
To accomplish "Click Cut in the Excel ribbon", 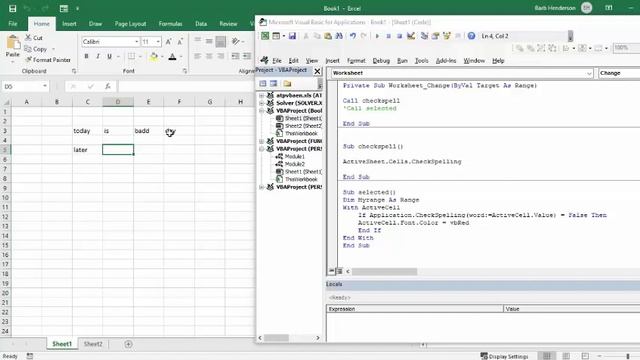I will tap(33, 38).
